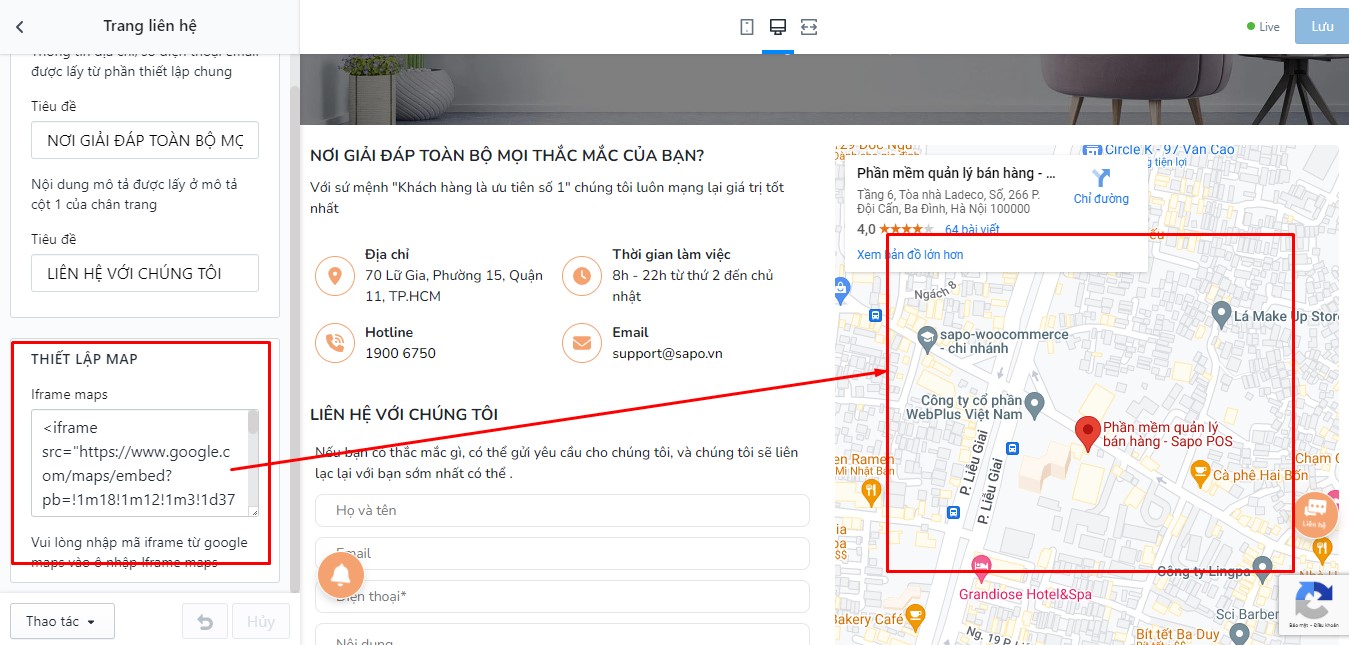Click the Cà phê Hai Bốn map pin
Viewport: 1349px width, 645px height.
(x=1200, y=472)
